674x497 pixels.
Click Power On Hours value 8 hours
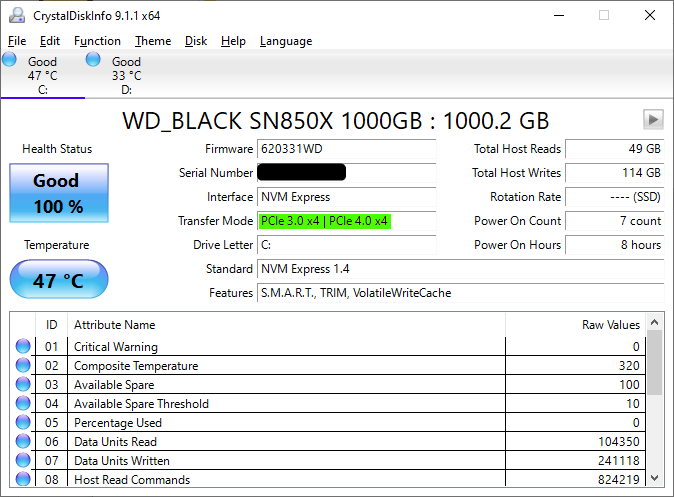(x=615, y=245)
